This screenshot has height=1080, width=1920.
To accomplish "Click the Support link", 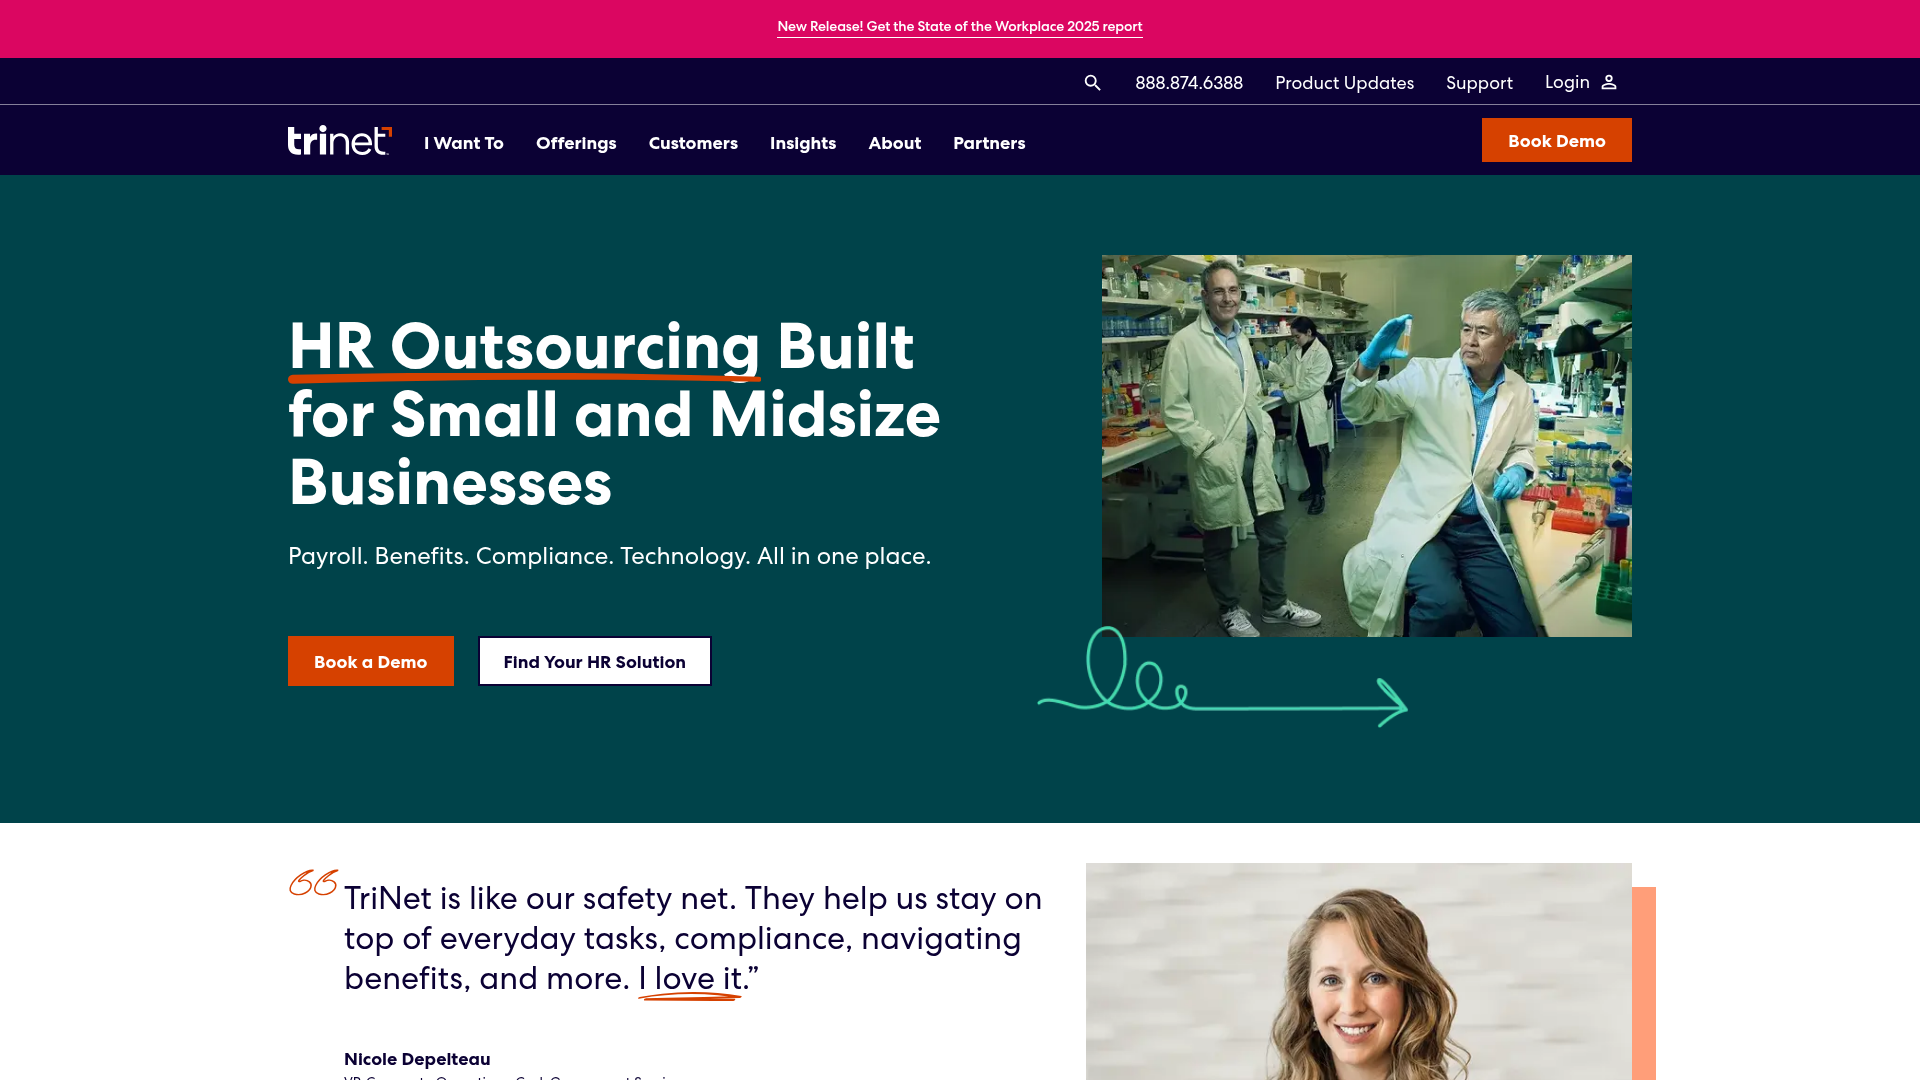I will coord(1479,82).
